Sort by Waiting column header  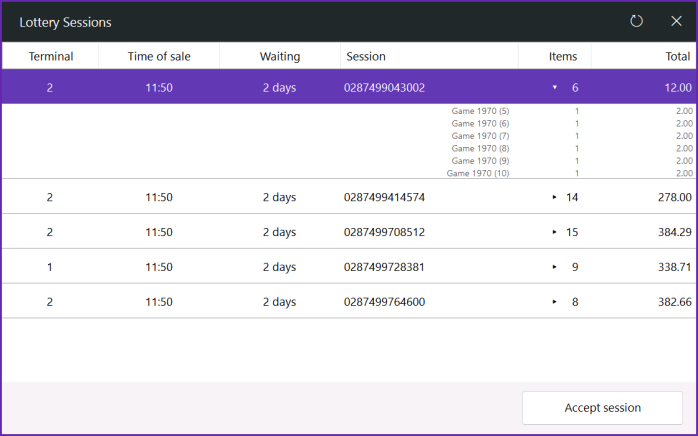[280, 56]
